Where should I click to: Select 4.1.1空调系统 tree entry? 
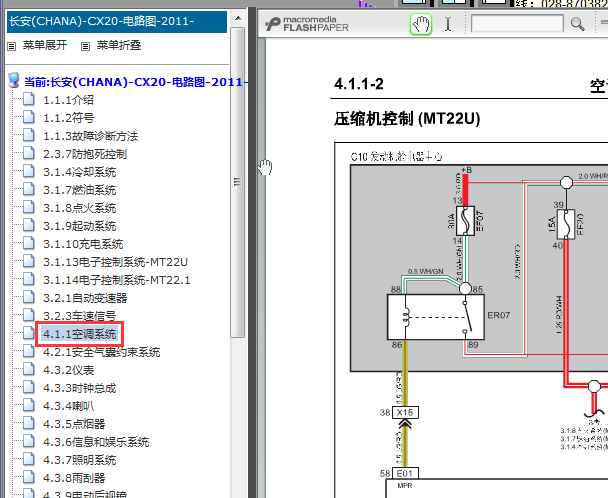(x=79, y=334)
